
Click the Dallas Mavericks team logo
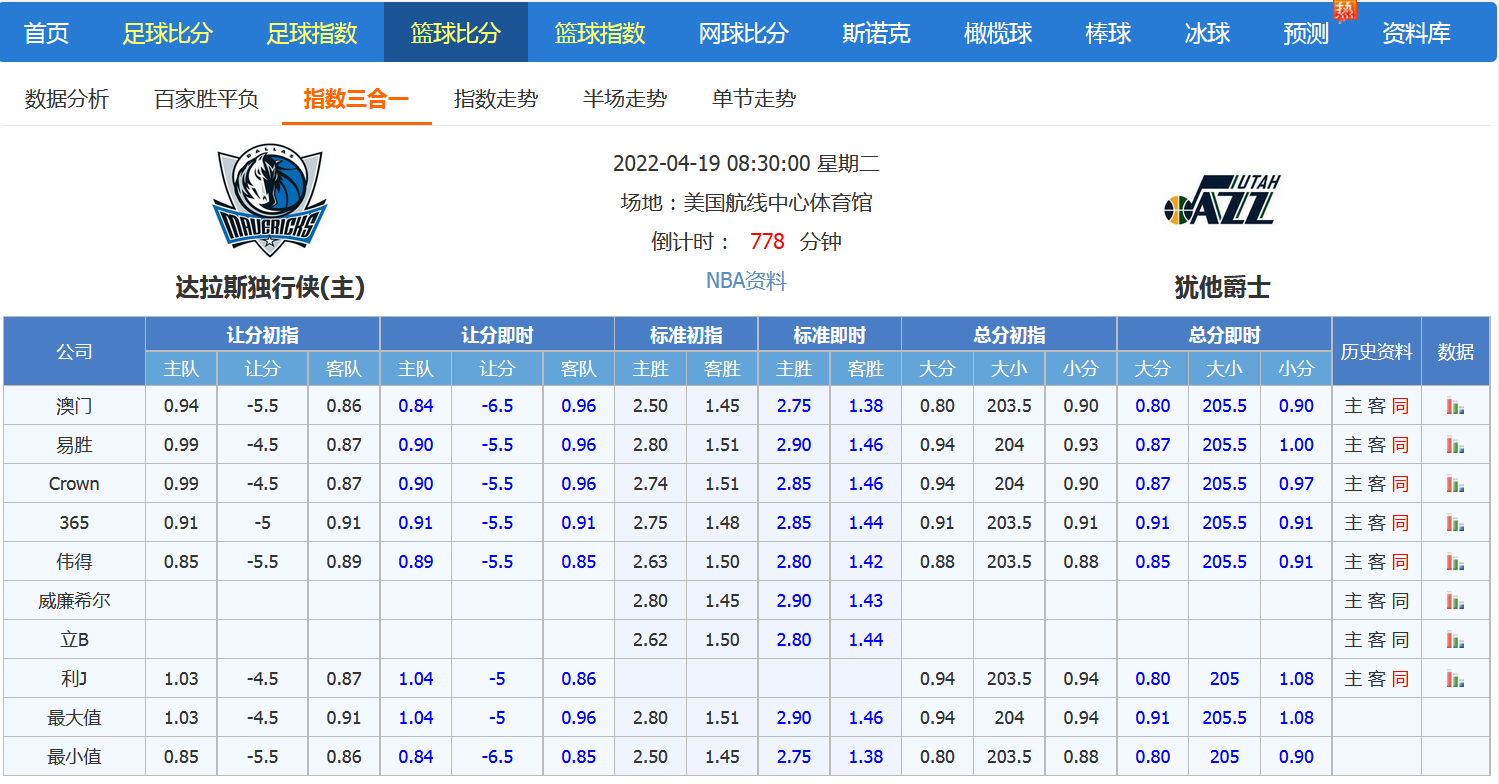[x=269, y=201]
